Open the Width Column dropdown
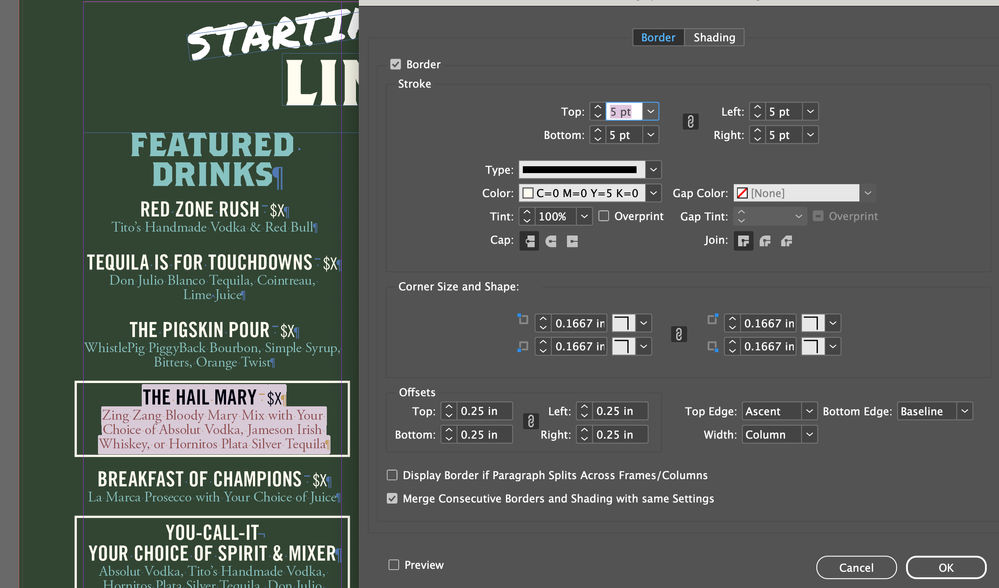The width and height of the screenshot is (999, 588). click(x=809, y=435)
